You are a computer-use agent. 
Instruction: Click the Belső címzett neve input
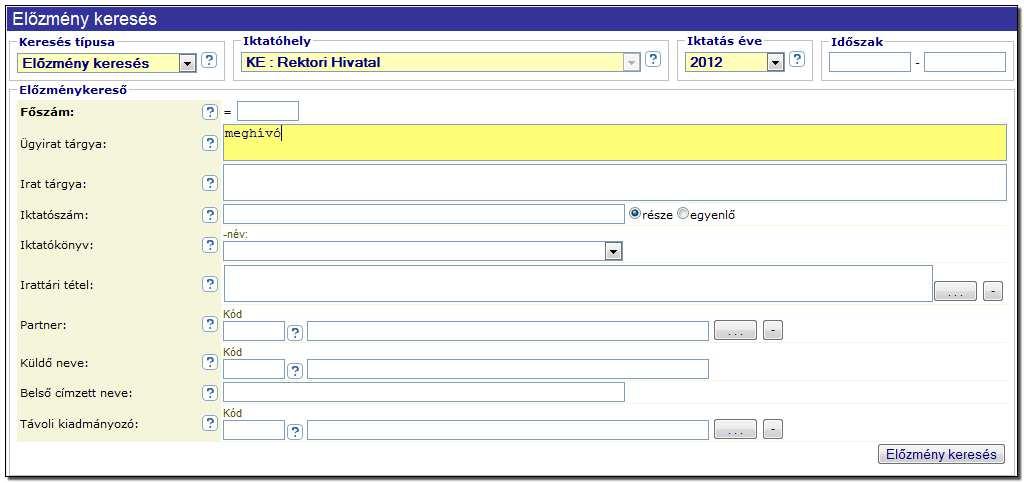click(424, 392)
